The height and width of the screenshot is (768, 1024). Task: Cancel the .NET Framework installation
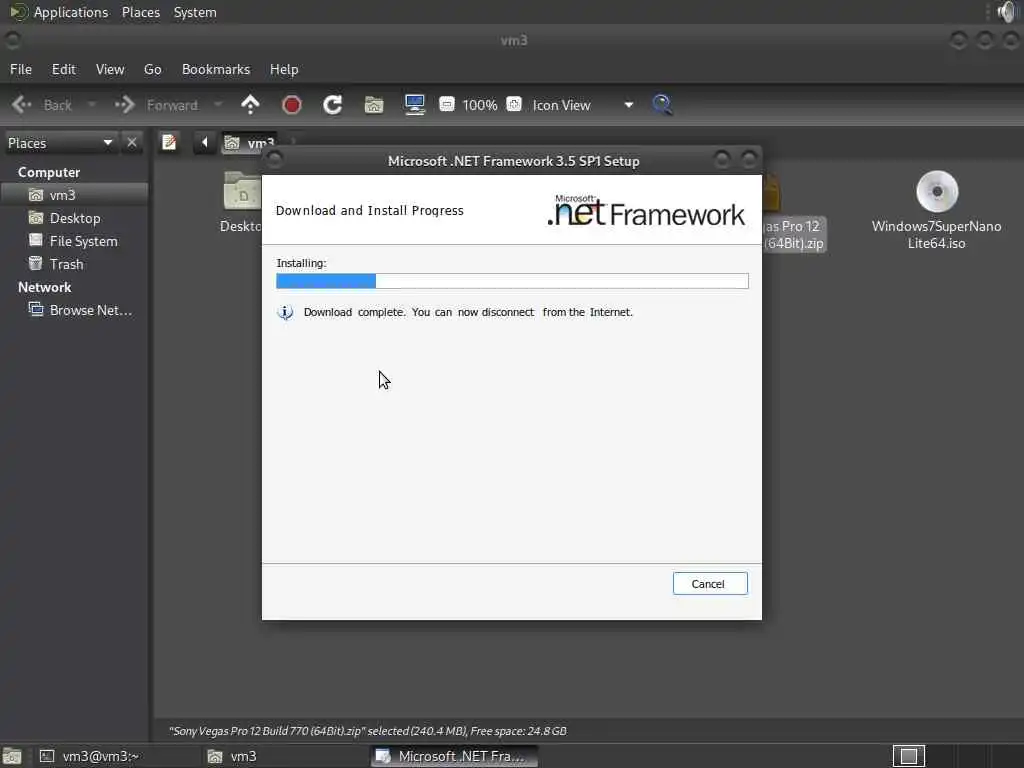point(710,584)
